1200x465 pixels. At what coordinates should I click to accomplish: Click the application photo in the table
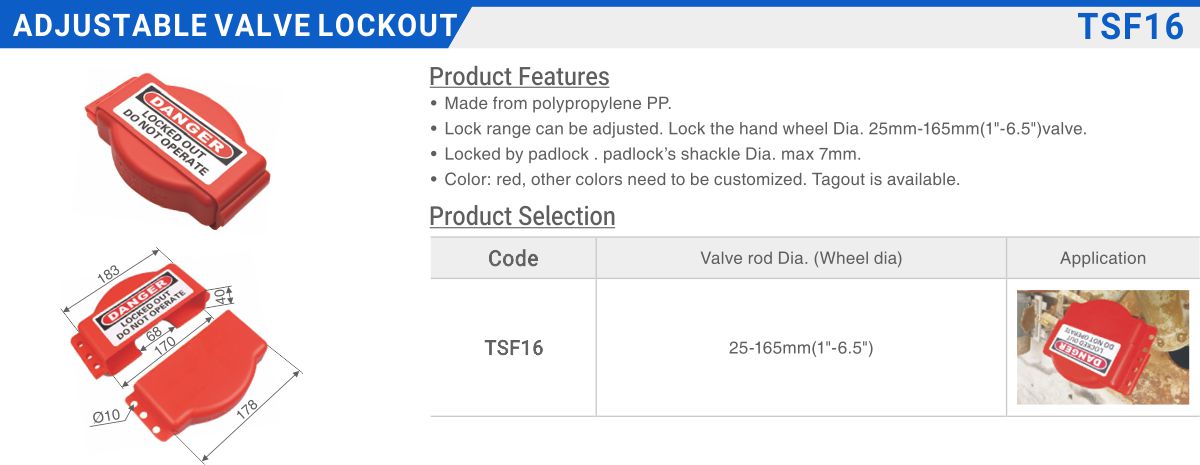click(1103, 347)
